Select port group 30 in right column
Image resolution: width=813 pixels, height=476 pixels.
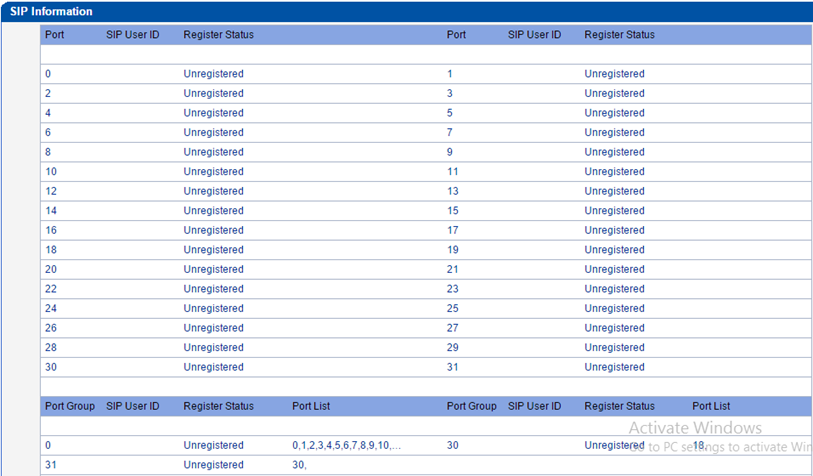[453, 445]
